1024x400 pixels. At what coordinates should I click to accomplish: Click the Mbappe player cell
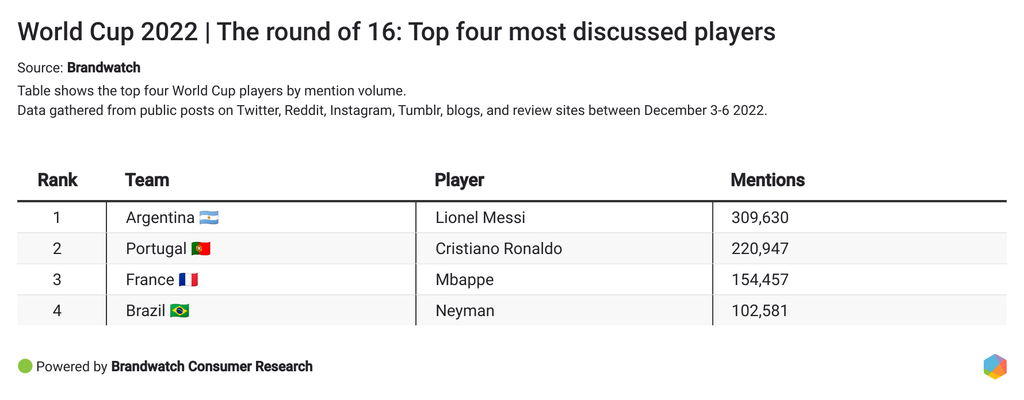coord(464,280)
